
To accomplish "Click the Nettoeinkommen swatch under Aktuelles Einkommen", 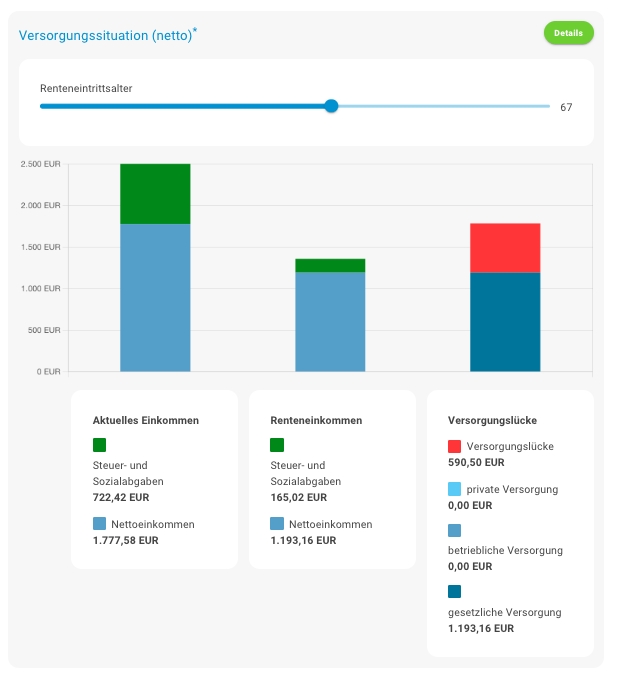I will (99, 523).
